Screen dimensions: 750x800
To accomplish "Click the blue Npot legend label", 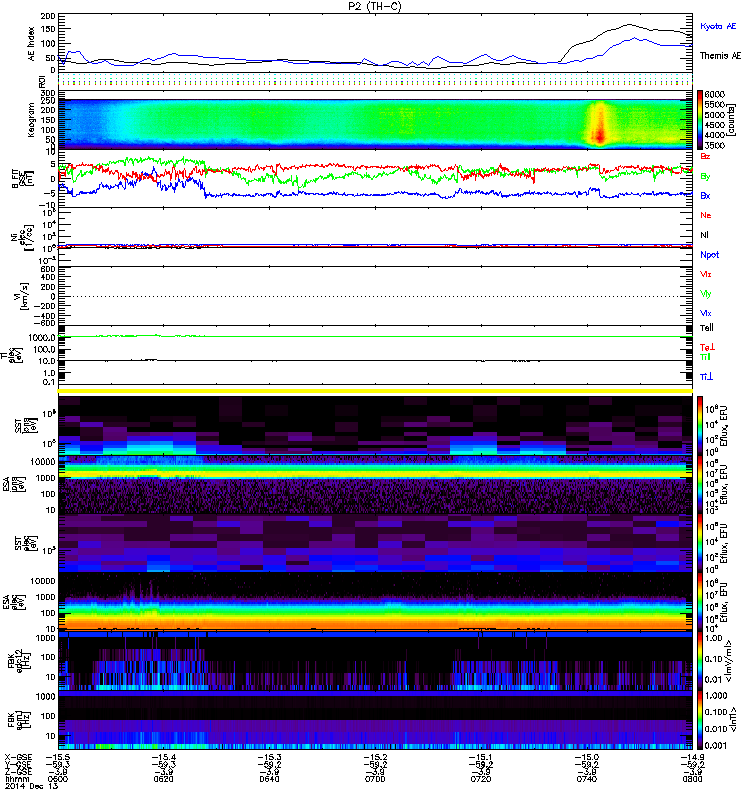I will (710, 255).
